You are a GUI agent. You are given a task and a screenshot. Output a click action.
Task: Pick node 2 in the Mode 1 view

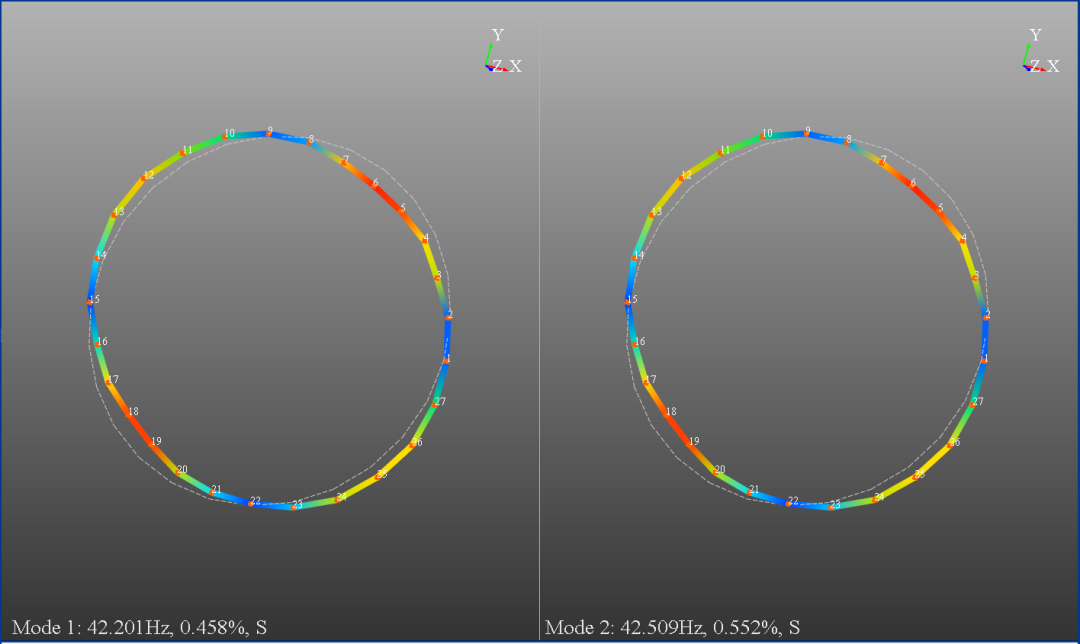click(448, 317)
